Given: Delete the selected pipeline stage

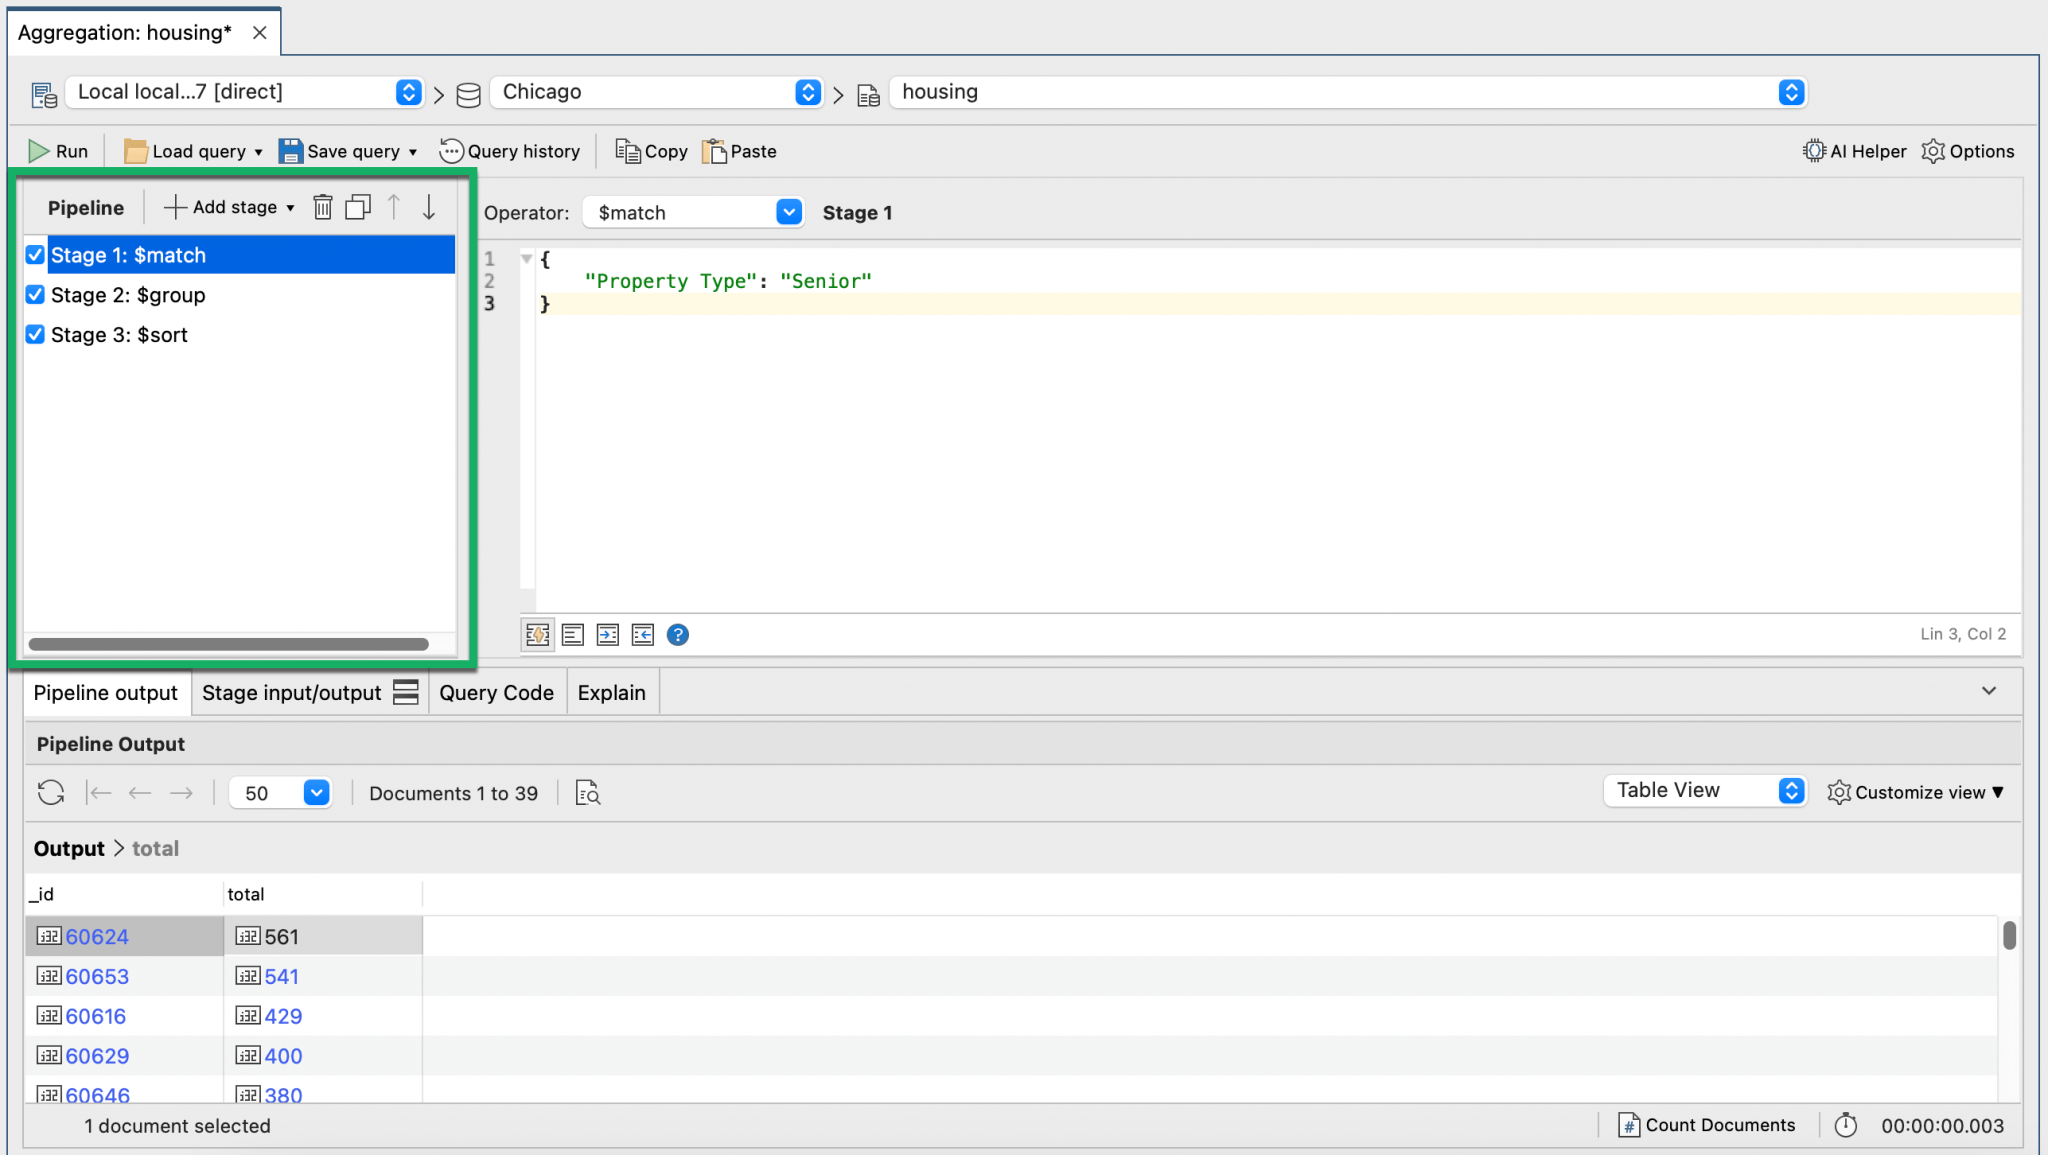Looking at the screenshot, I should [x=322, y=206].
